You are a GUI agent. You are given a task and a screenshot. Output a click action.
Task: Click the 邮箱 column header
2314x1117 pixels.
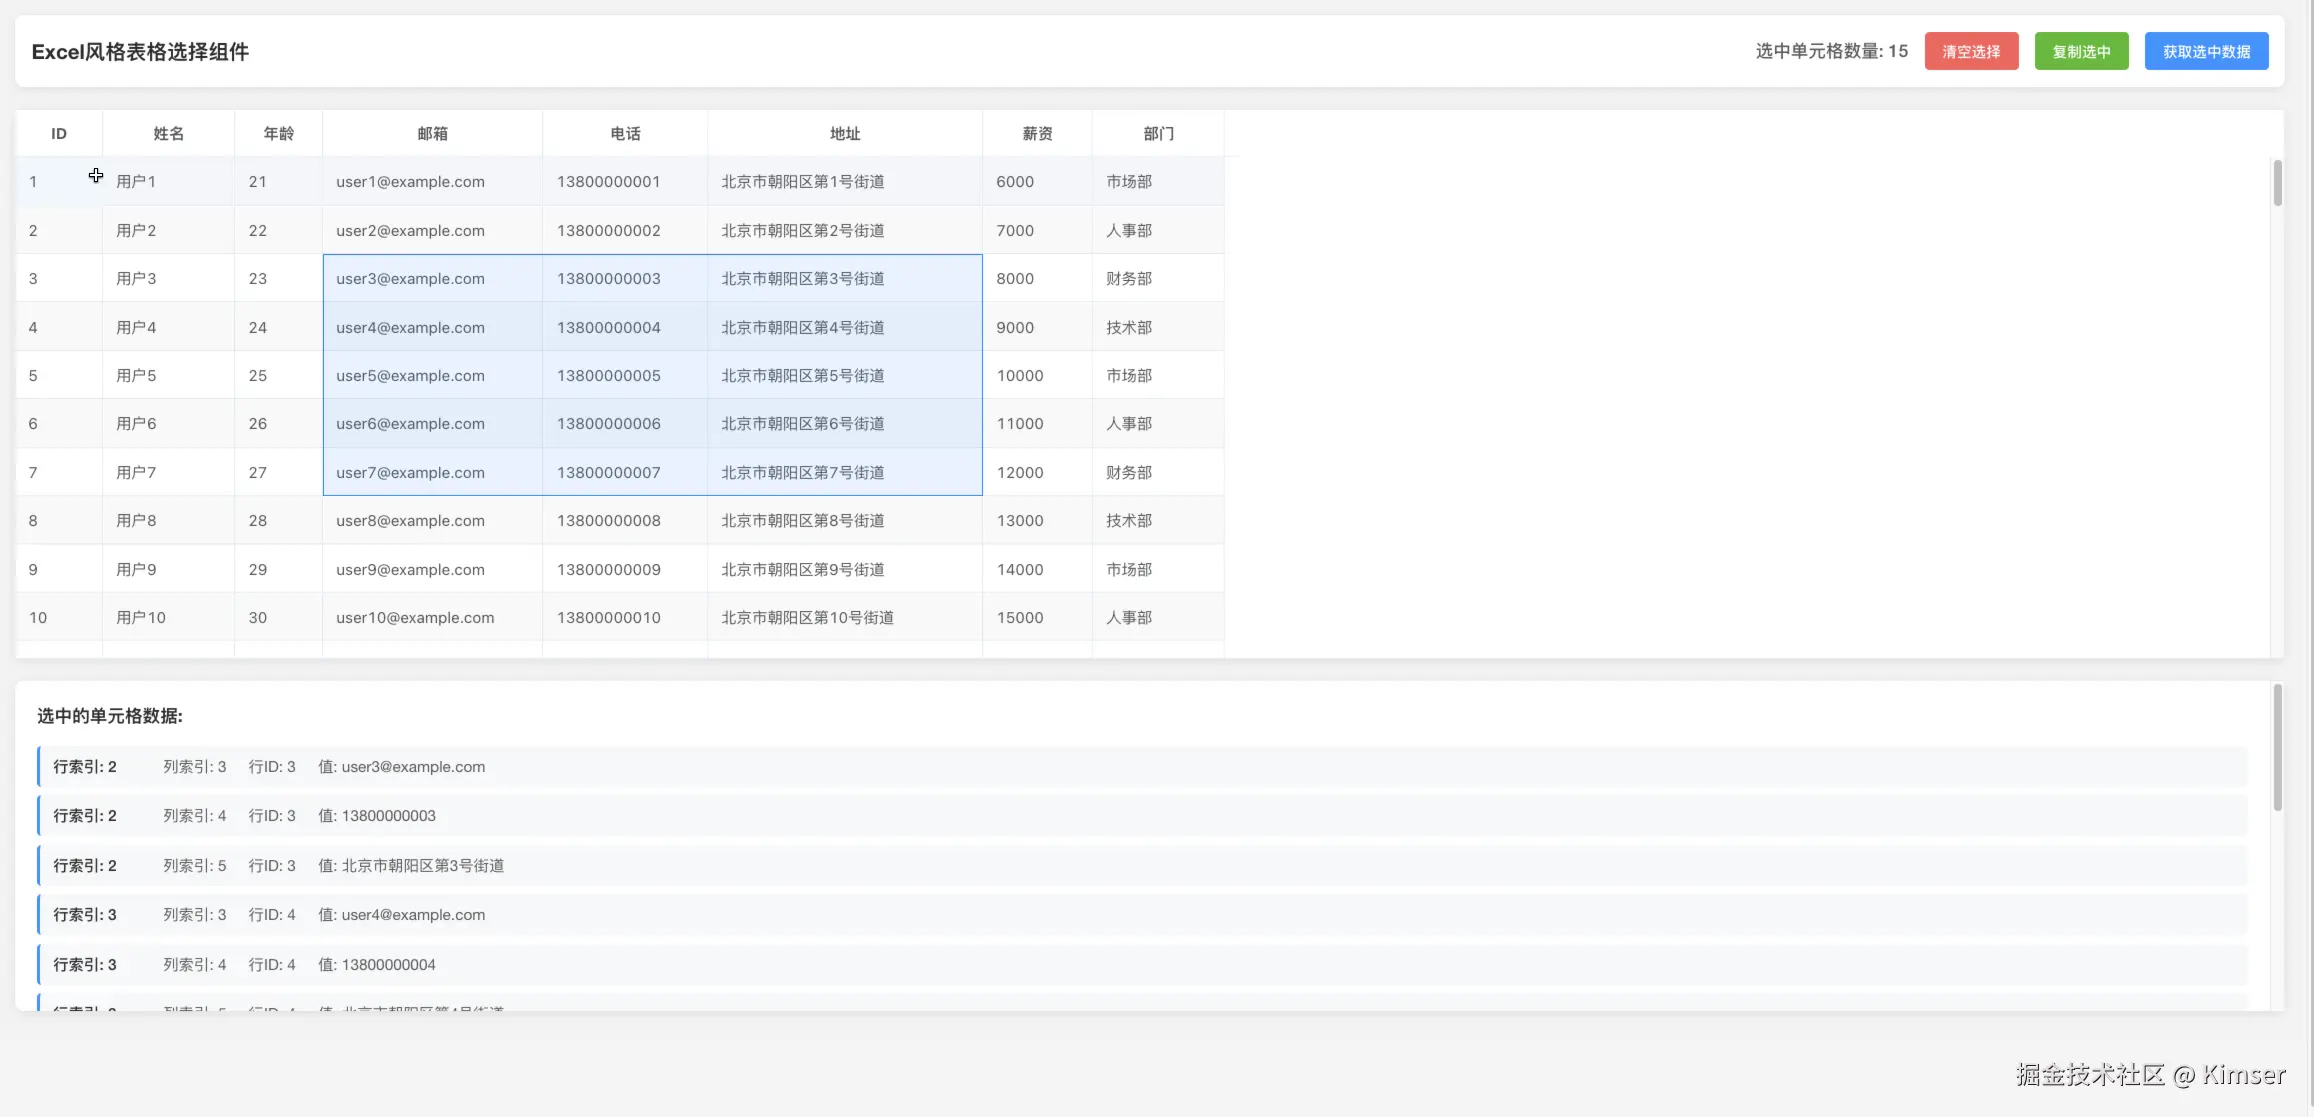pos(432,134)
